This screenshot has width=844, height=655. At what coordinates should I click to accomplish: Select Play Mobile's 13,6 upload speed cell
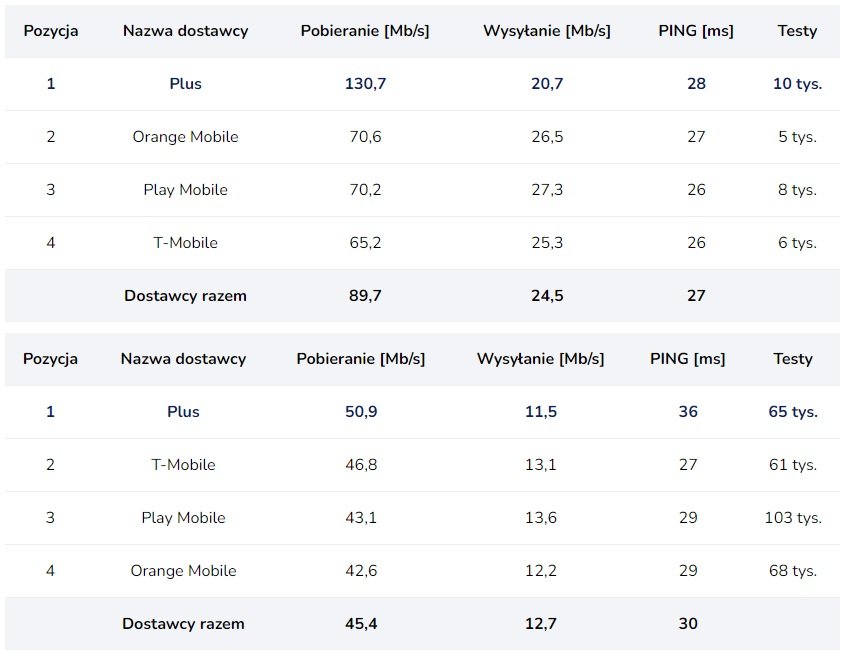(541, 518)
